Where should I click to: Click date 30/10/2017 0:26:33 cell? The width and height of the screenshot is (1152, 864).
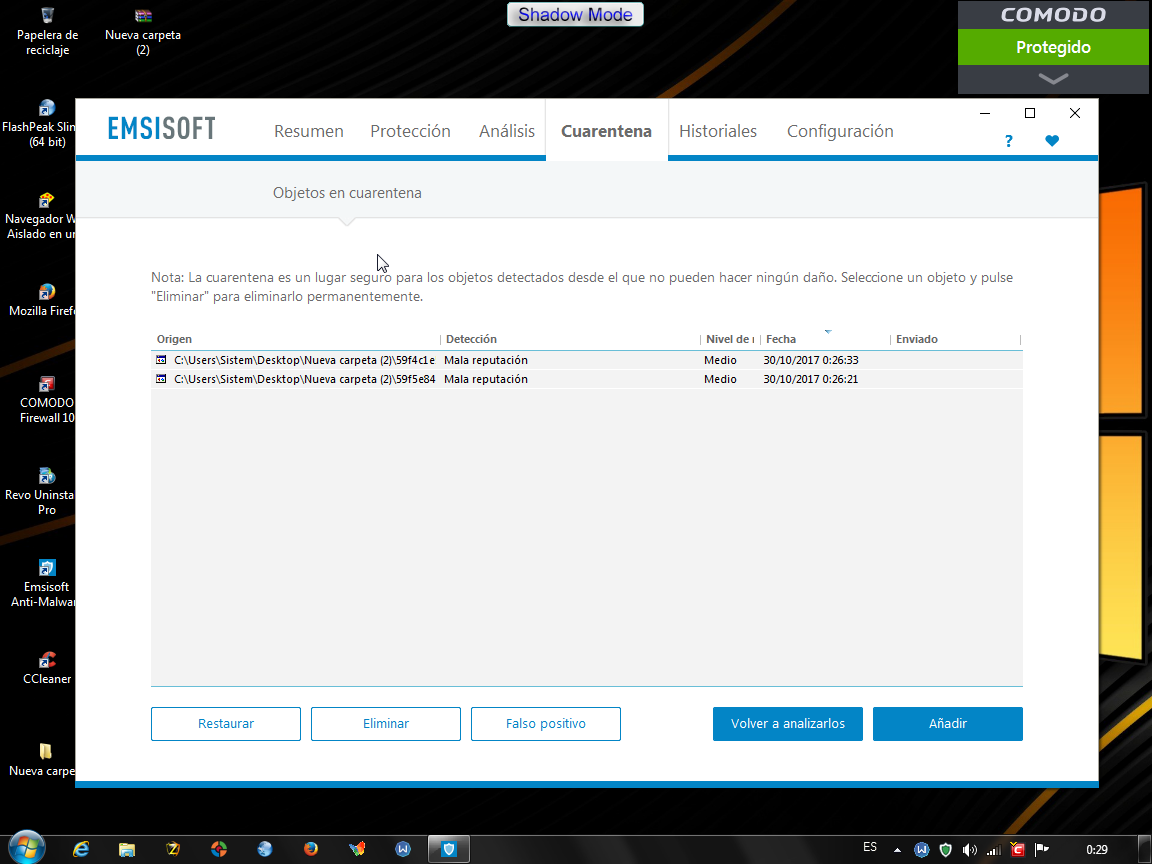pos(811,360)
